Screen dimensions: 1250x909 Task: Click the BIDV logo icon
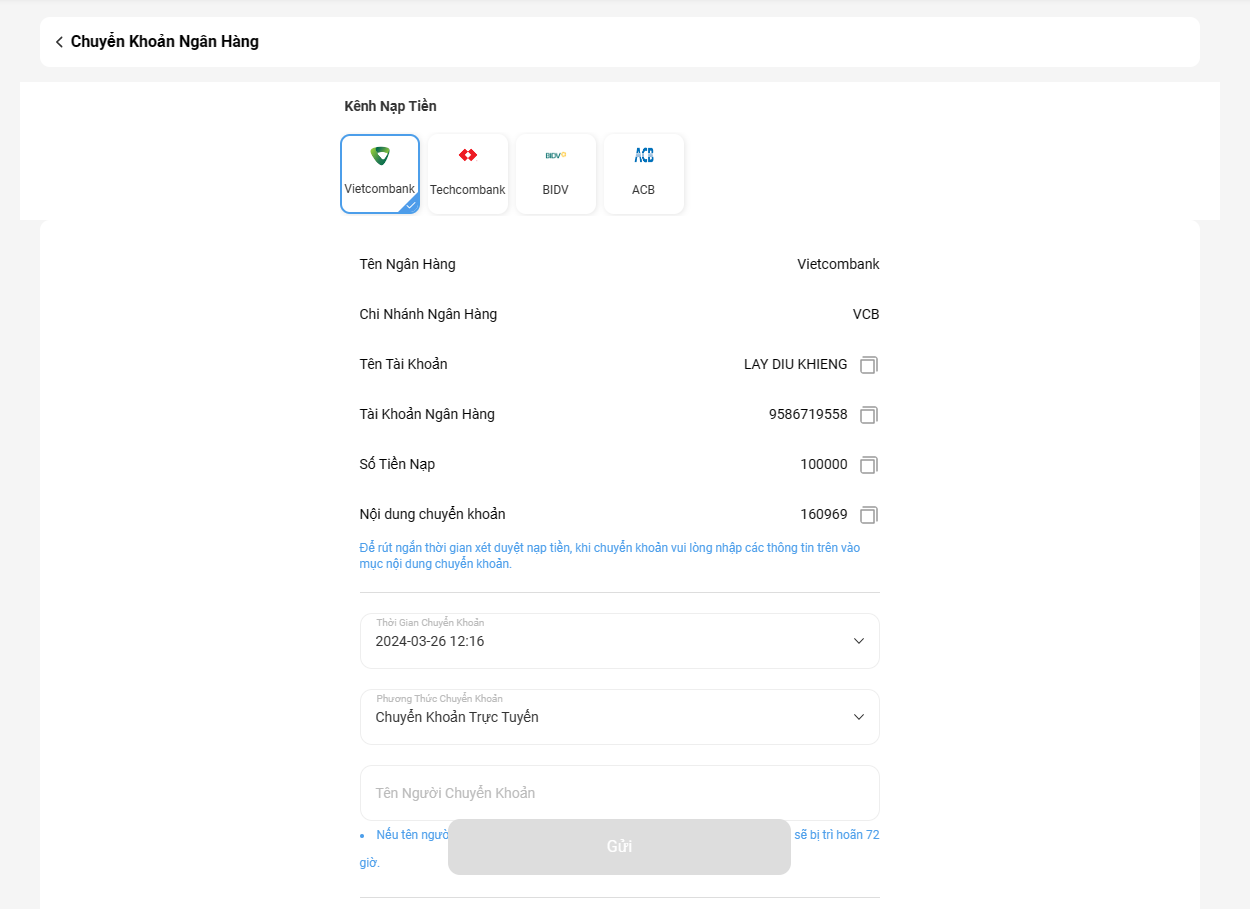click(x=556, y=155)
